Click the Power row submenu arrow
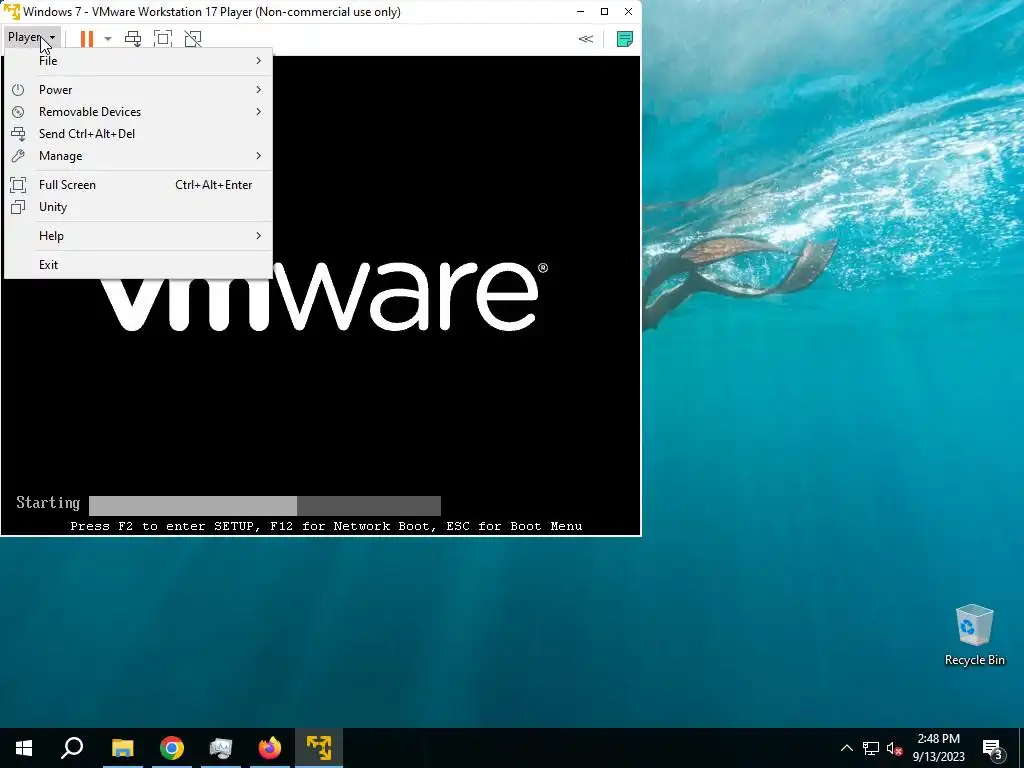The height and width of the screenshot is (768, 1024). (259, 89)
